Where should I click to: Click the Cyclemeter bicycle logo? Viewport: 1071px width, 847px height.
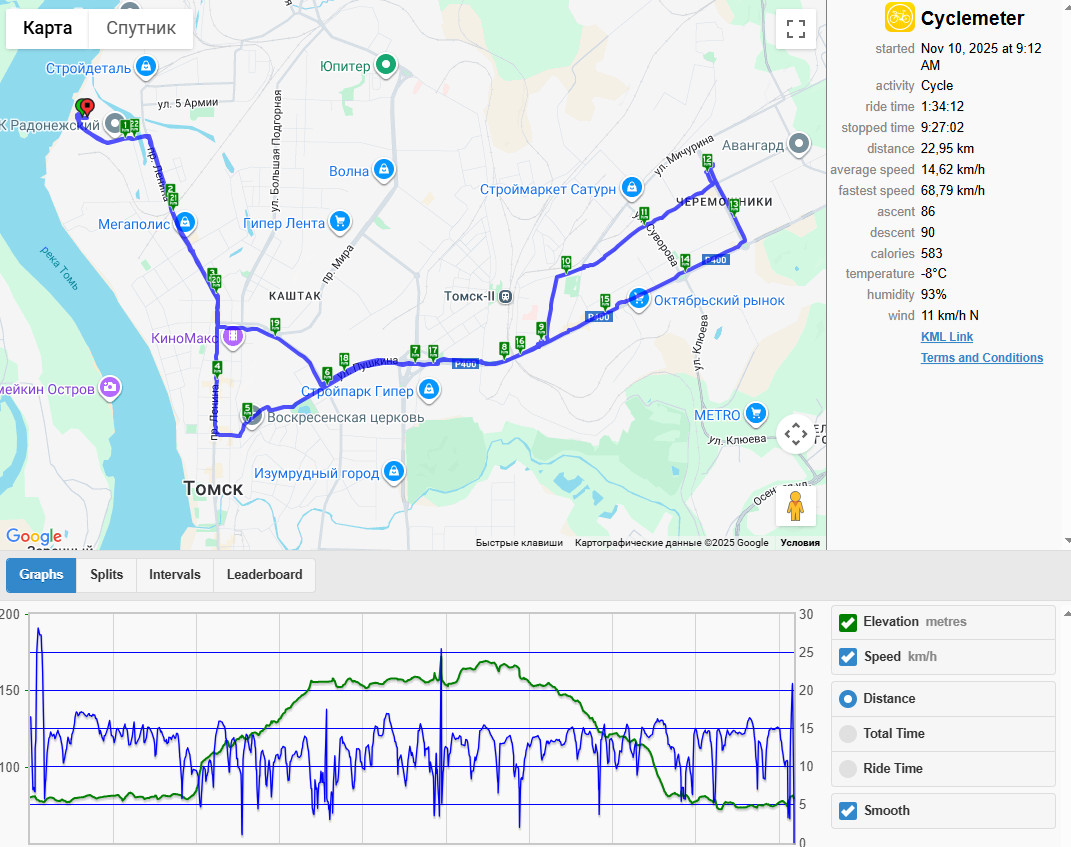900,18
